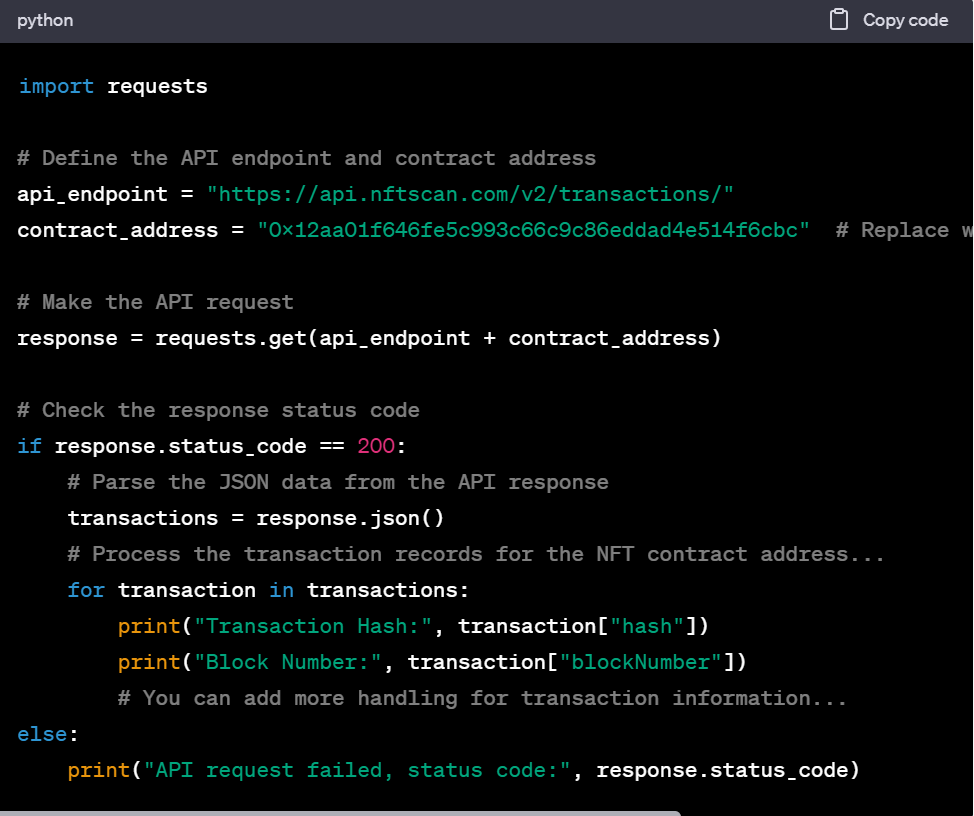Click the Replace comment after contract_address
The width and height of the screenshot is (974, 816).
(901, 230)
